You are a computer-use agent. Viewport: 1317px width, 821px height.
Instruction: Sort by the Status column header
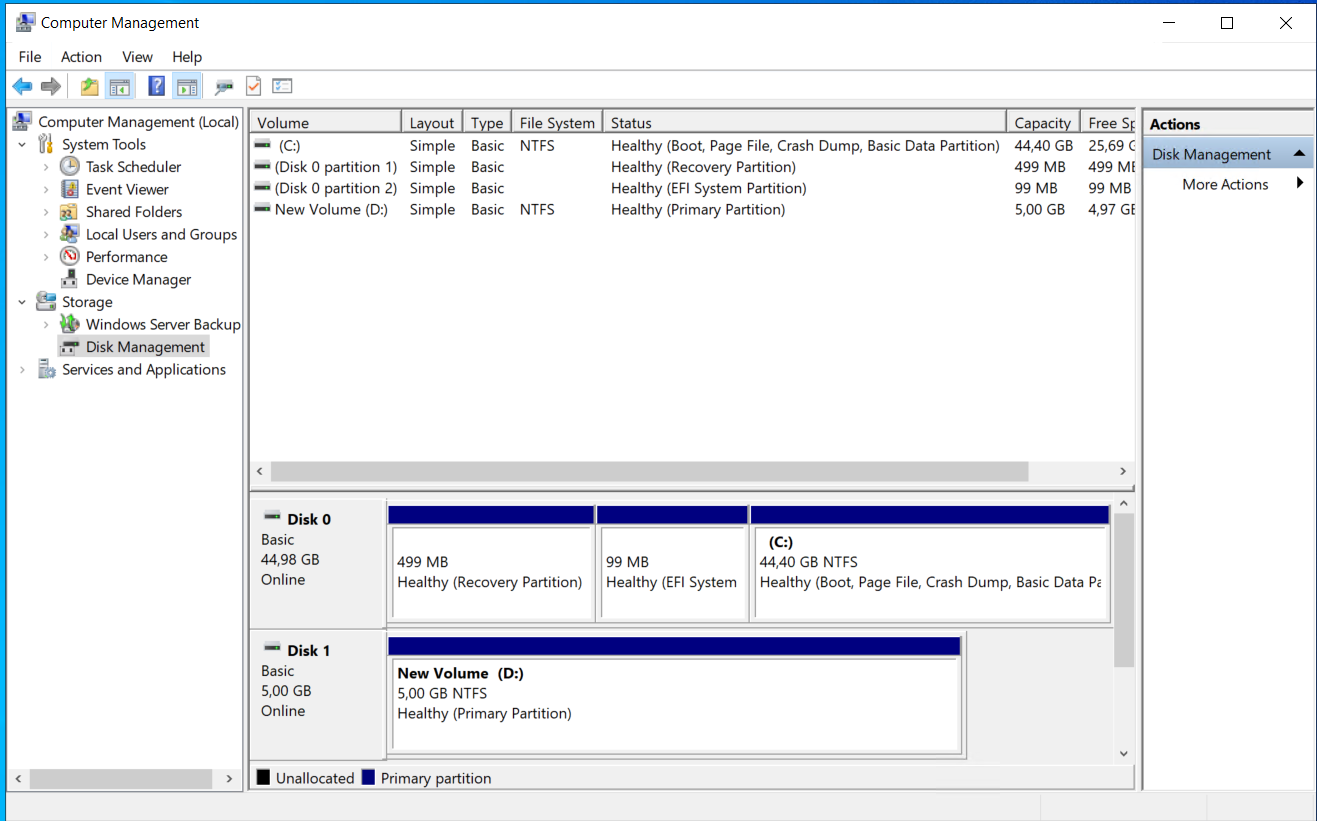pos(805,123)
